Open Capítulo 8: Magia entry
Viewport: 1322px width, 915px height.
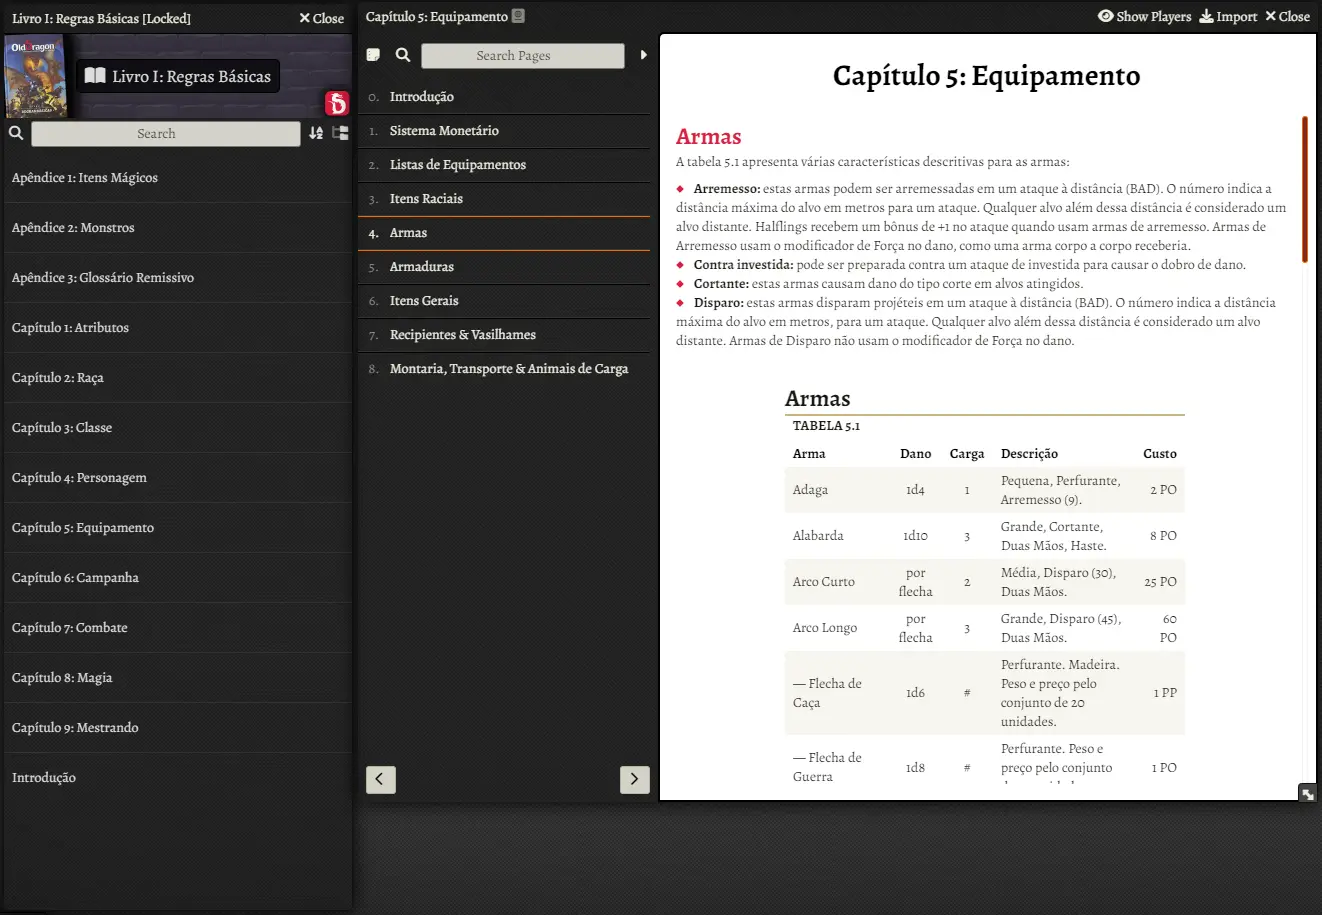178,678
